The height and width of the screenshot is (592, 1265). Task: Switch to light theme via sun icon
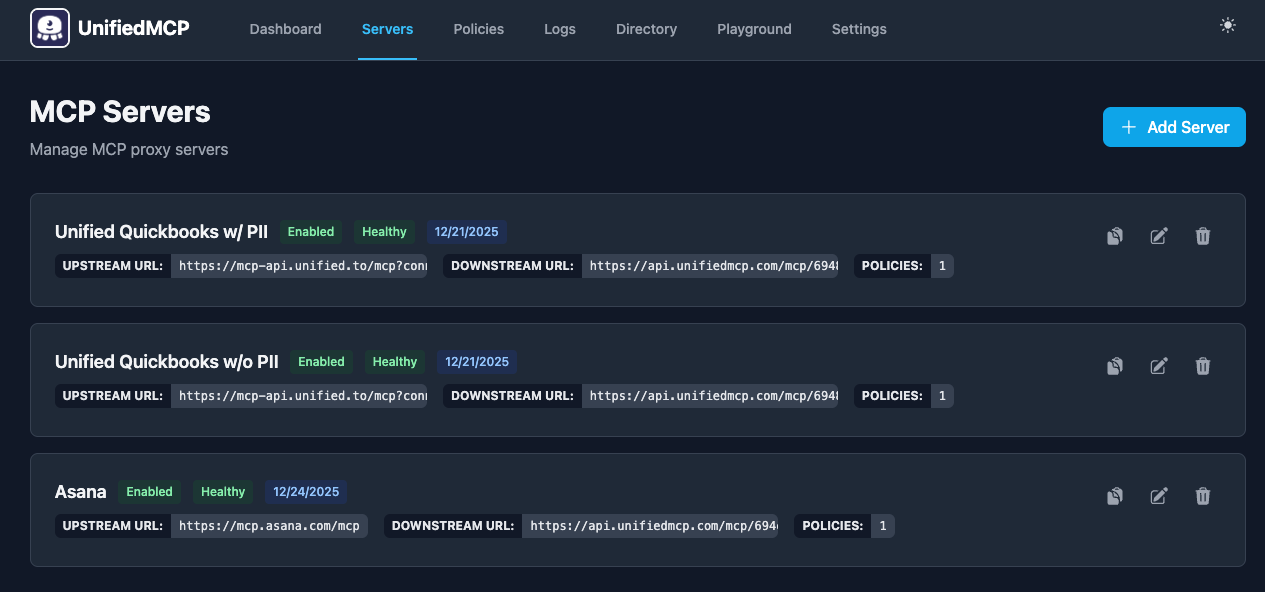(1228, 25)
